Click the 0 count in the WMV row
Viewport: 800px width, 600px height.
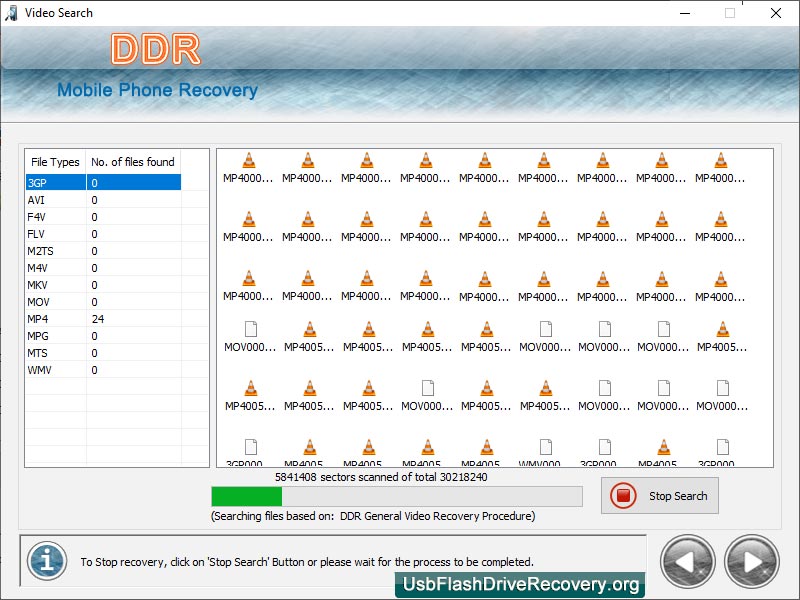pyautogui.click(x=94, y=370)
